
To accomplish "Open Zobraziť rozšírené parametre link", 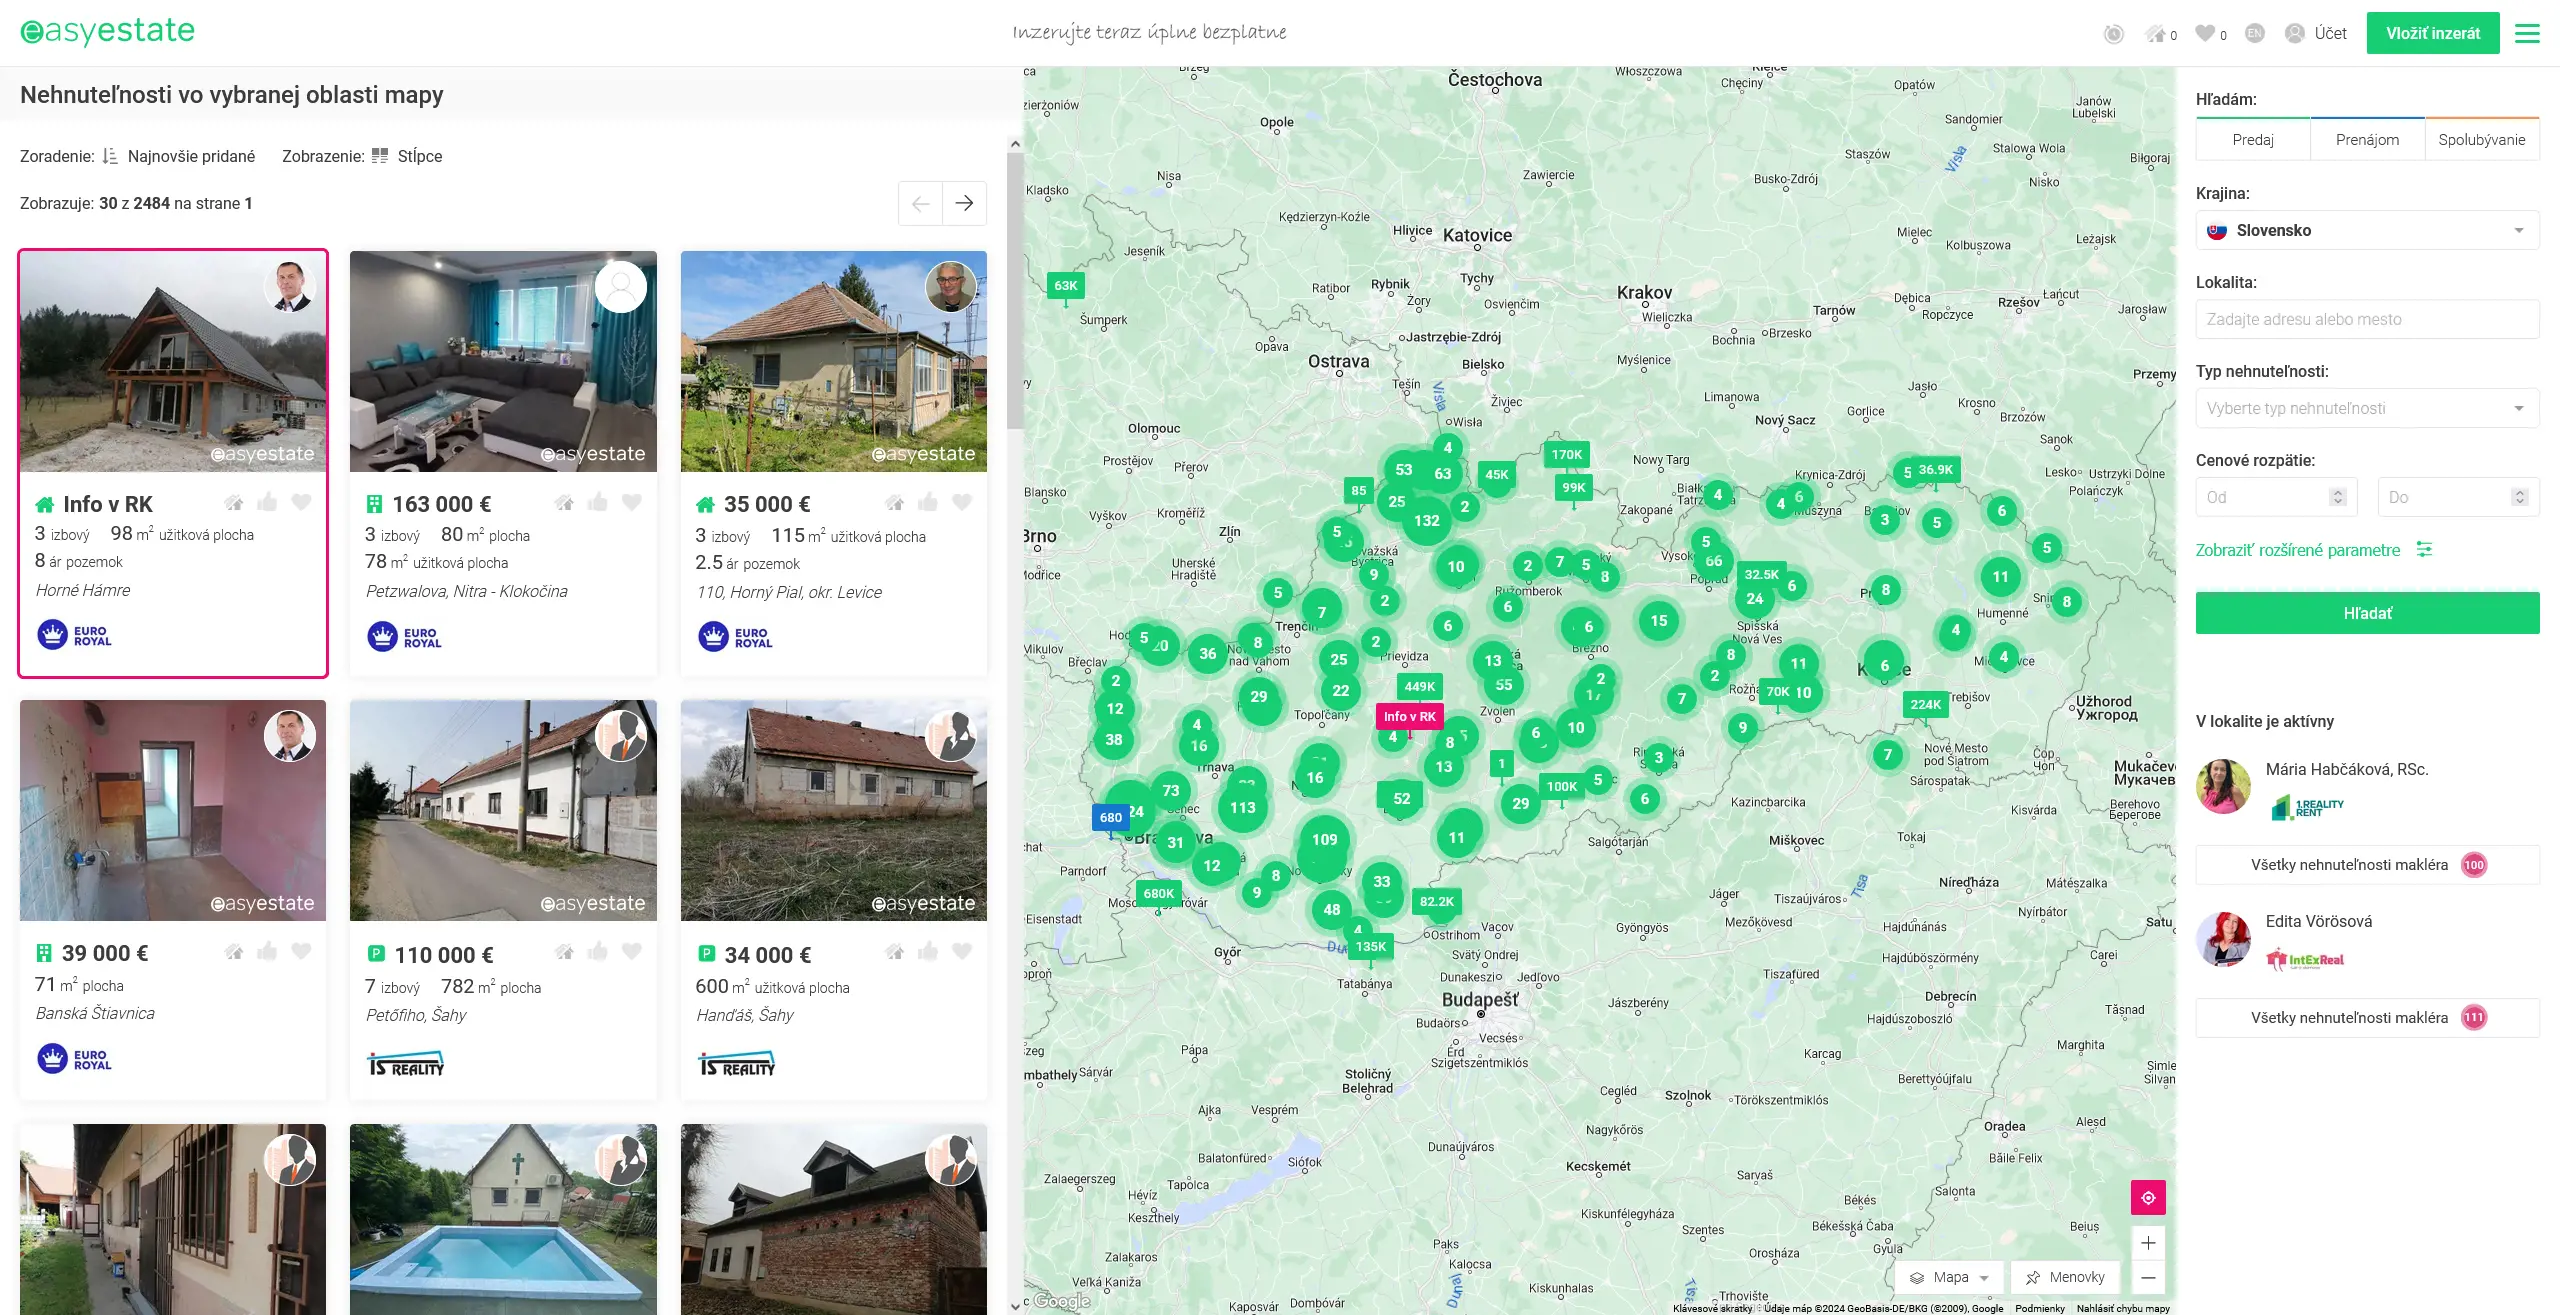I will click(2297, 550).
